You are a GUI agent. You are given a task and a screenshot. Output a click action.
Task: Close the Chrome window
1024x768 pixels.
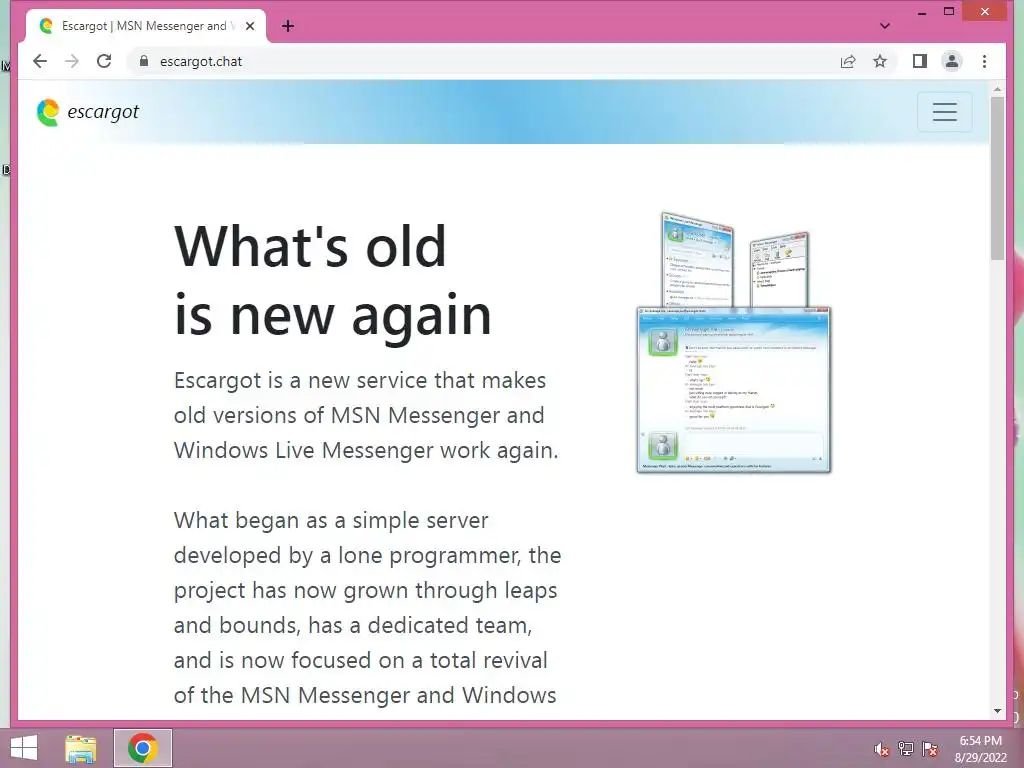click(x=985, y=11)
